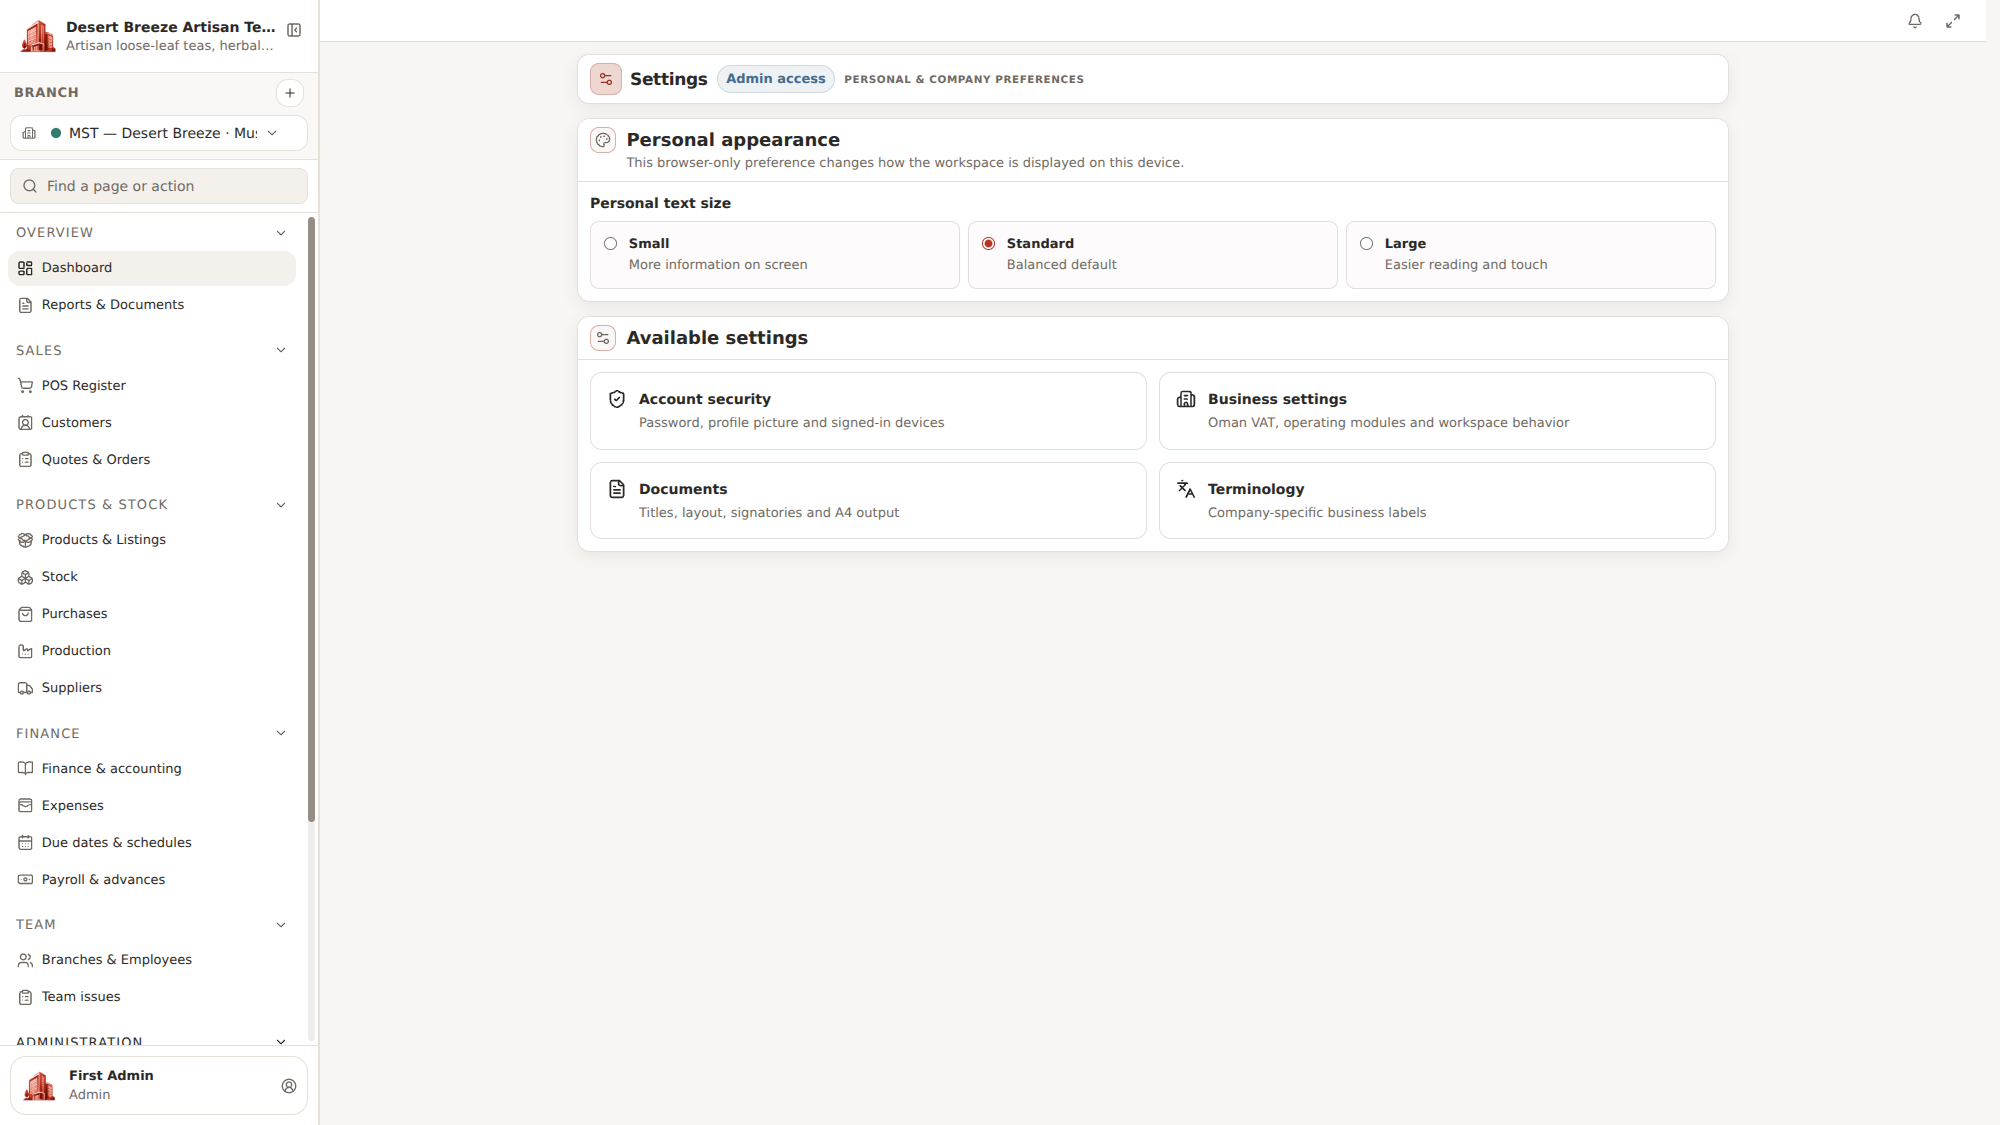The image size is (2000, 1125).
Task: Click the sidebar vertical scrollbar
Action: tap(311, 520)
